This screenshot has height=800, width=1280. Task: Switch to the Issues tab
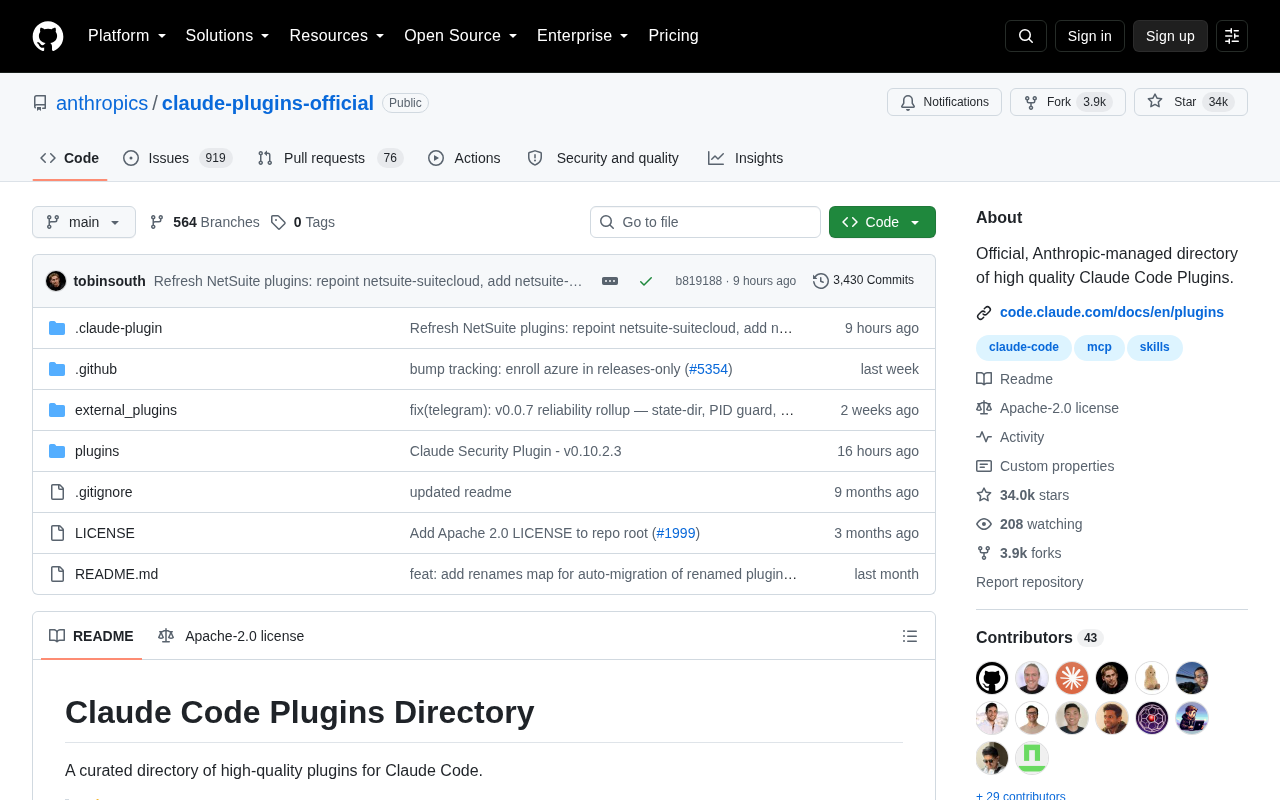coord(177,158)
